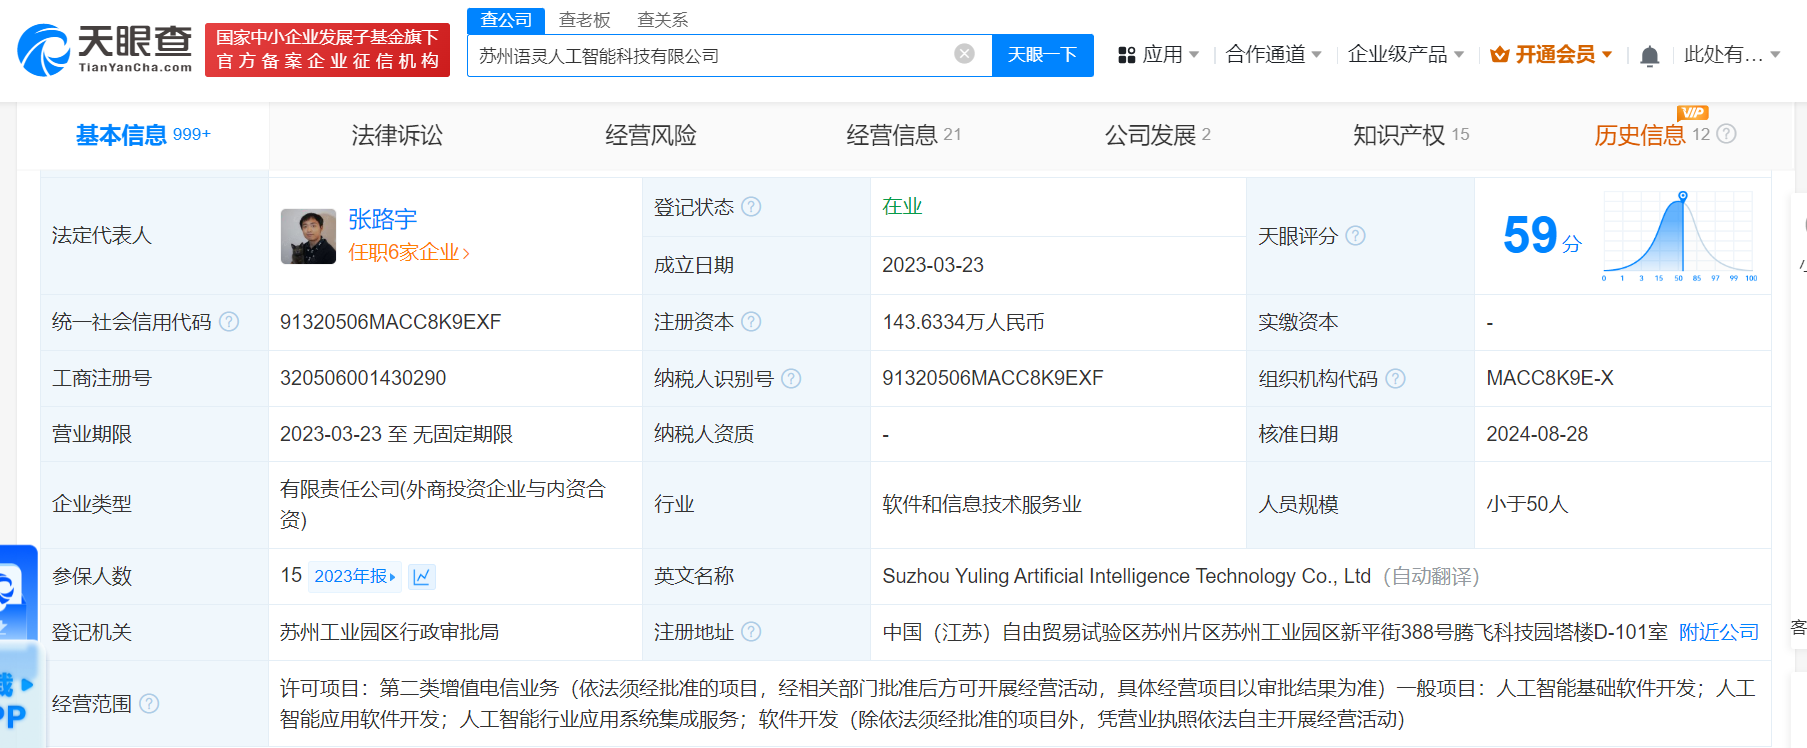Select the 查老板 search tab

coord(584,20)
